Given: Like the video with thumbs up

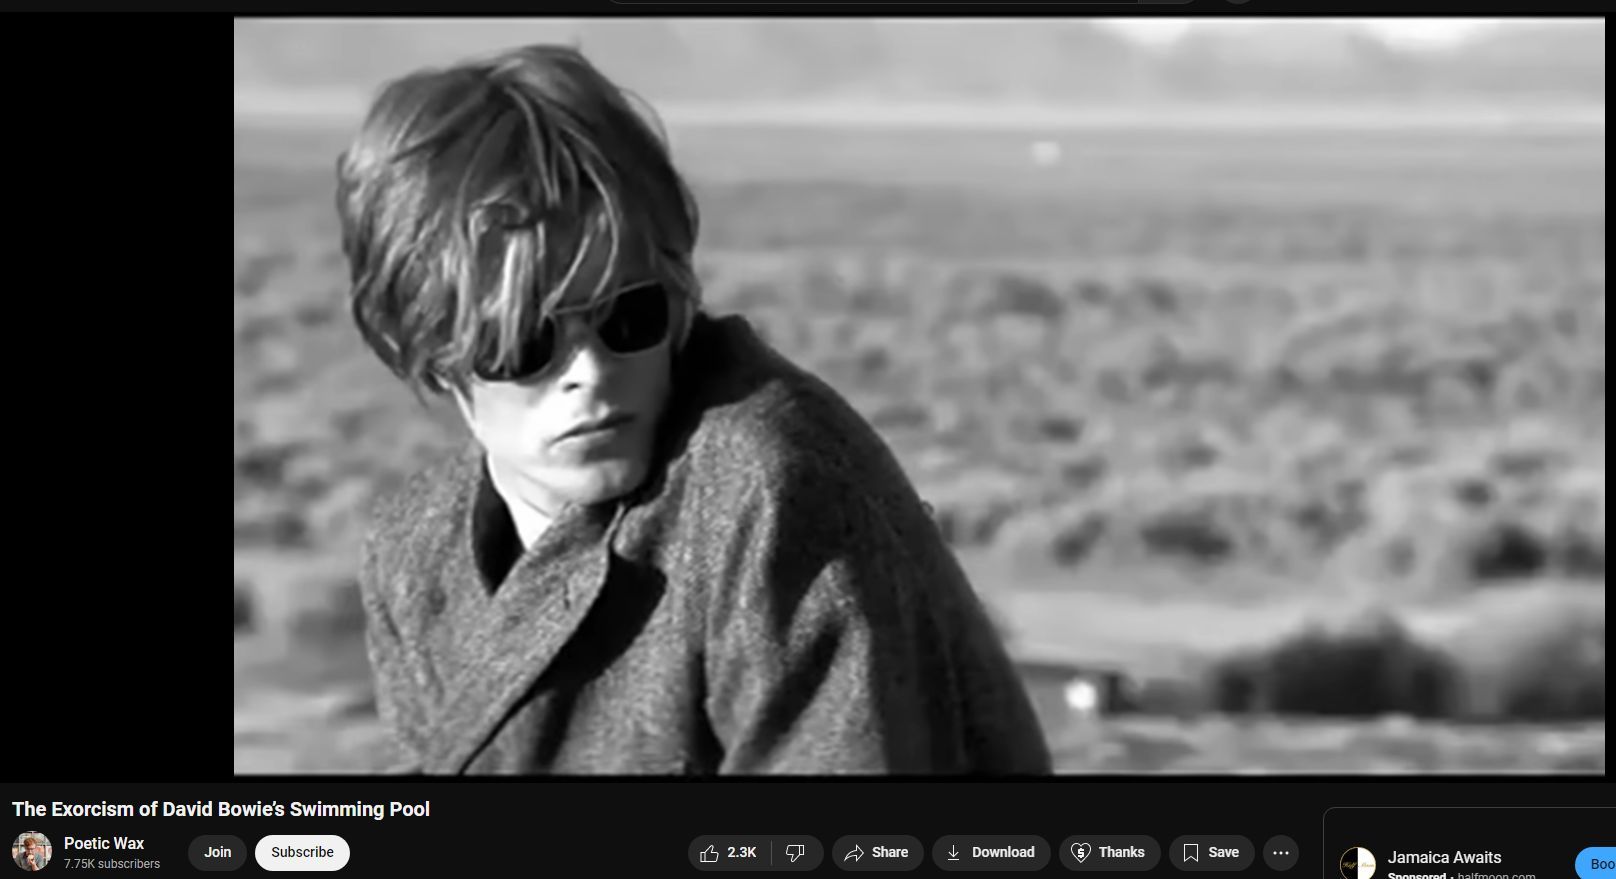Looking at the screenshot, I should tap(728, 852).
